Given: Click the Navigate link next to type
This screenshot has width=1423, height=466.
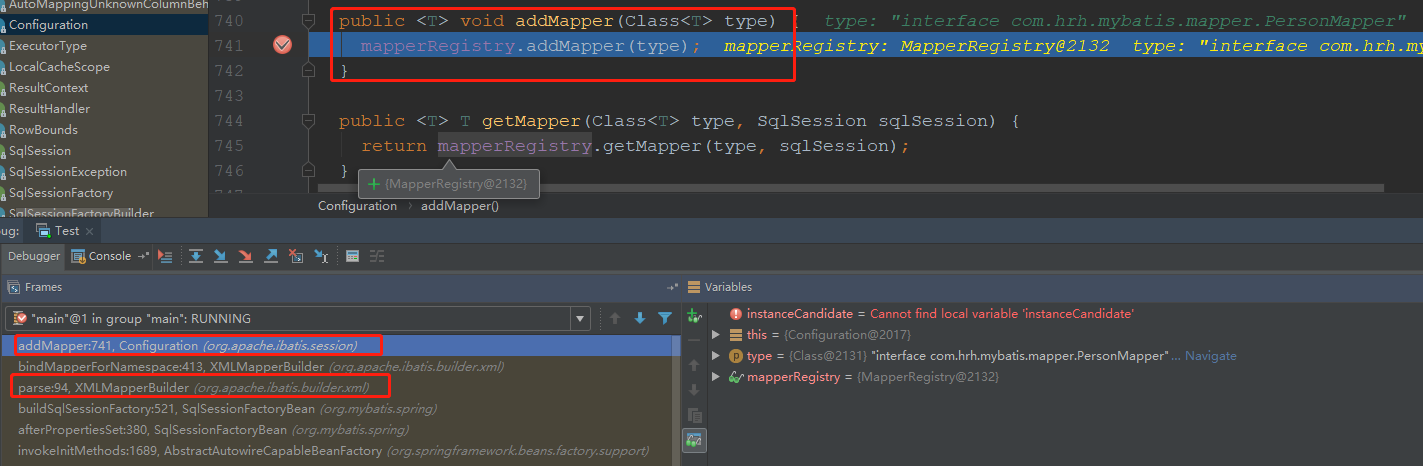Looking at the screenshot, I should [x=1211, y=356].
